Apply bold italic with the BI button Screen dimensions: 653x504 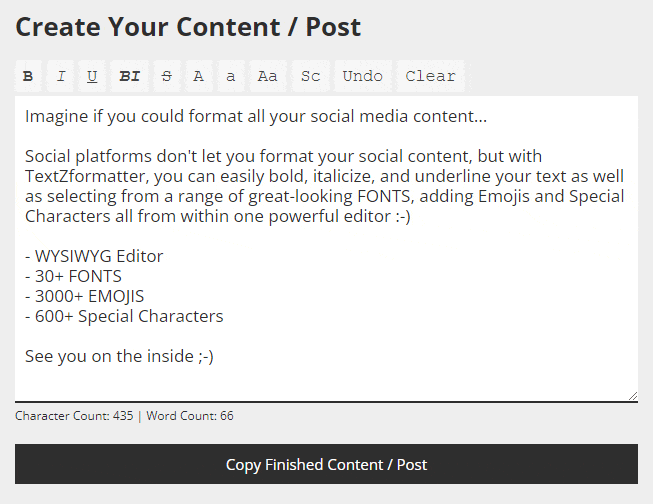click(129, 76)
